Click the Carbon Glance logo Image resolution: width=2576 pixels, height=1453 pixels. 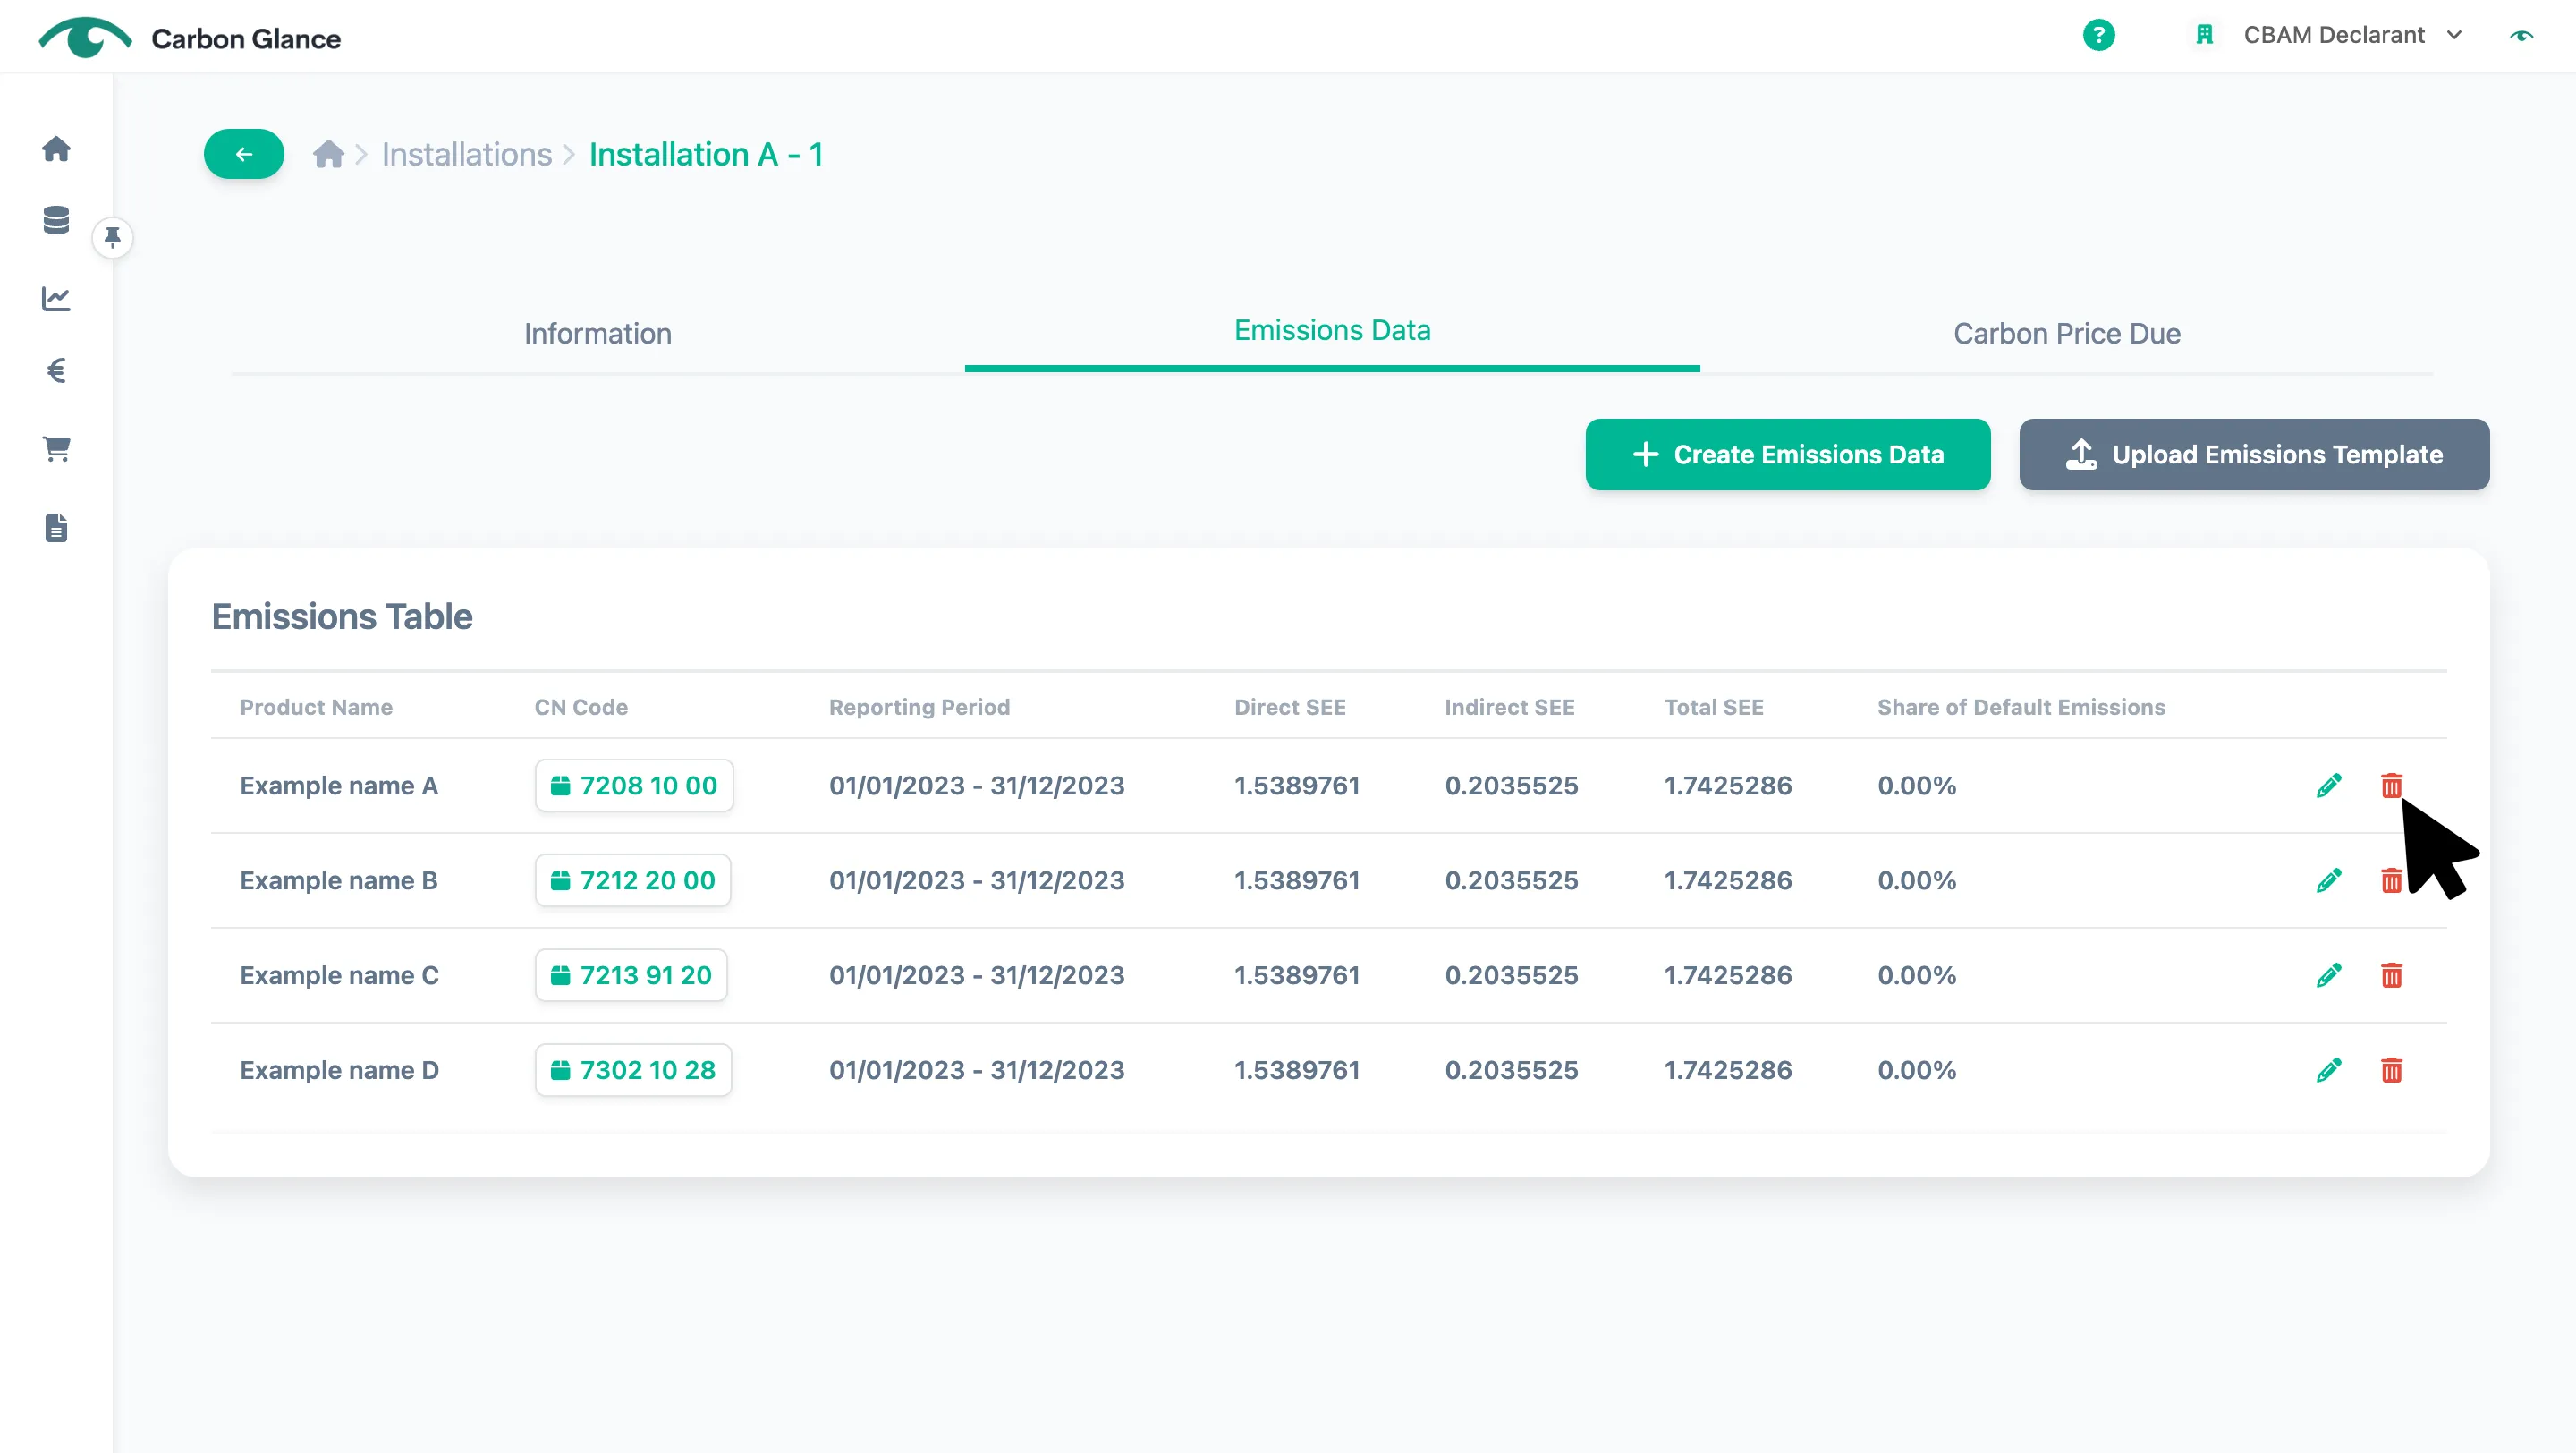[x=190, y=38]
